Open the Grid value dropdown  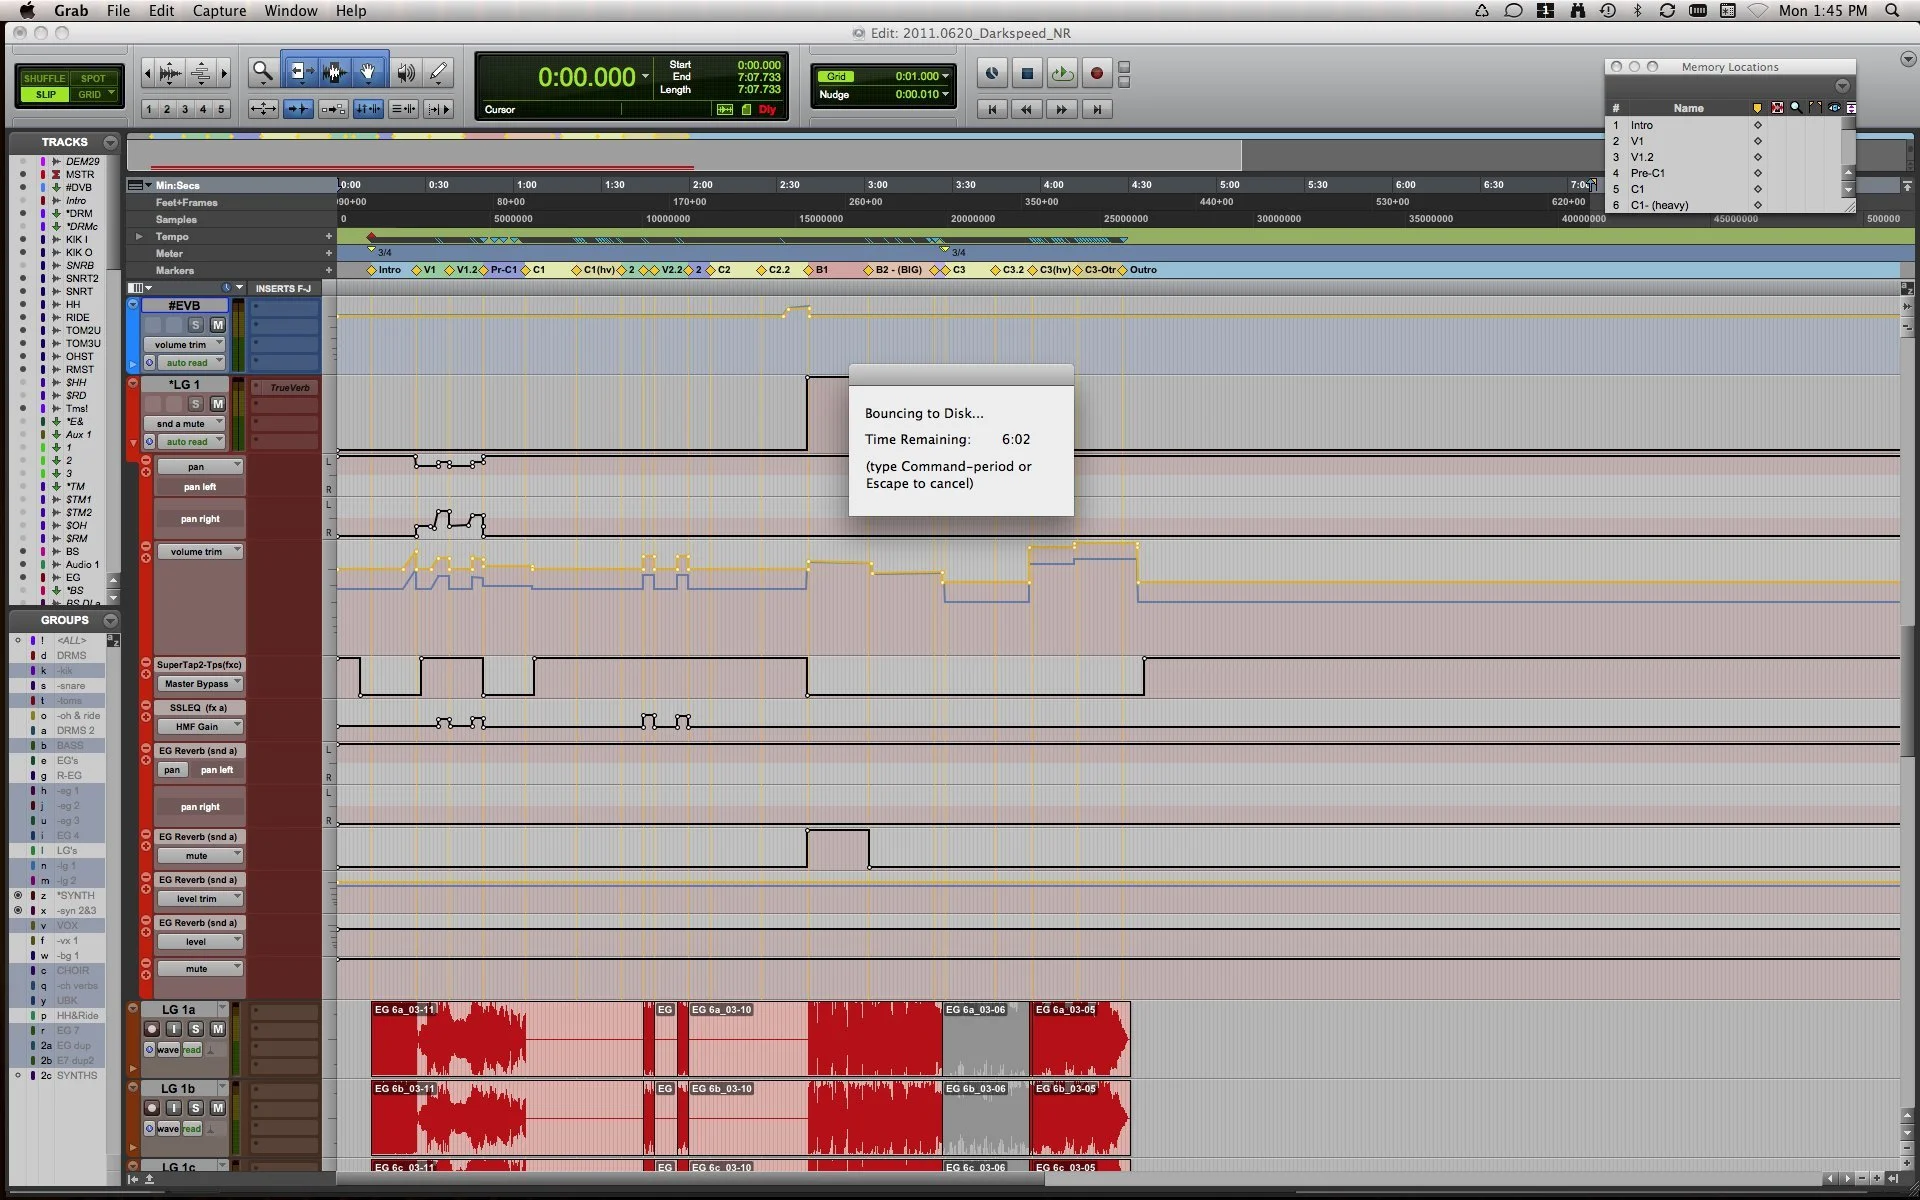(945, 76)
